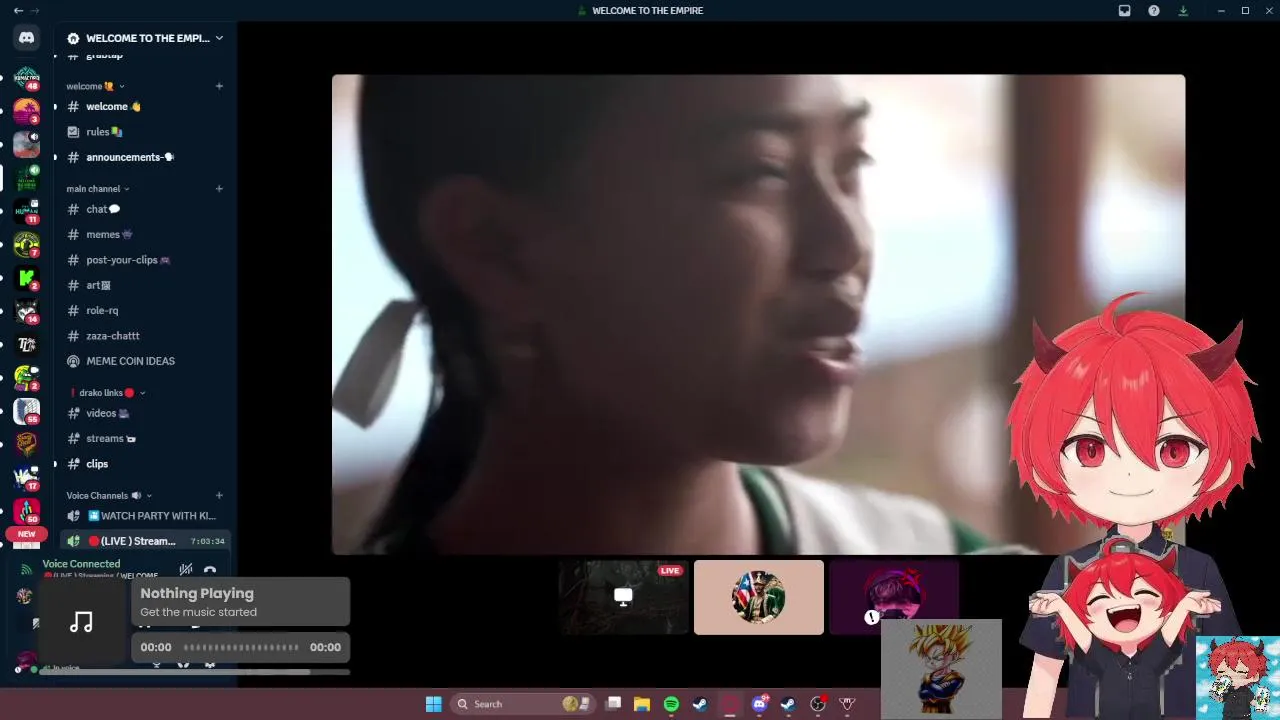Open the green K server icon
1280x720 pixels.
click(26, 278)
